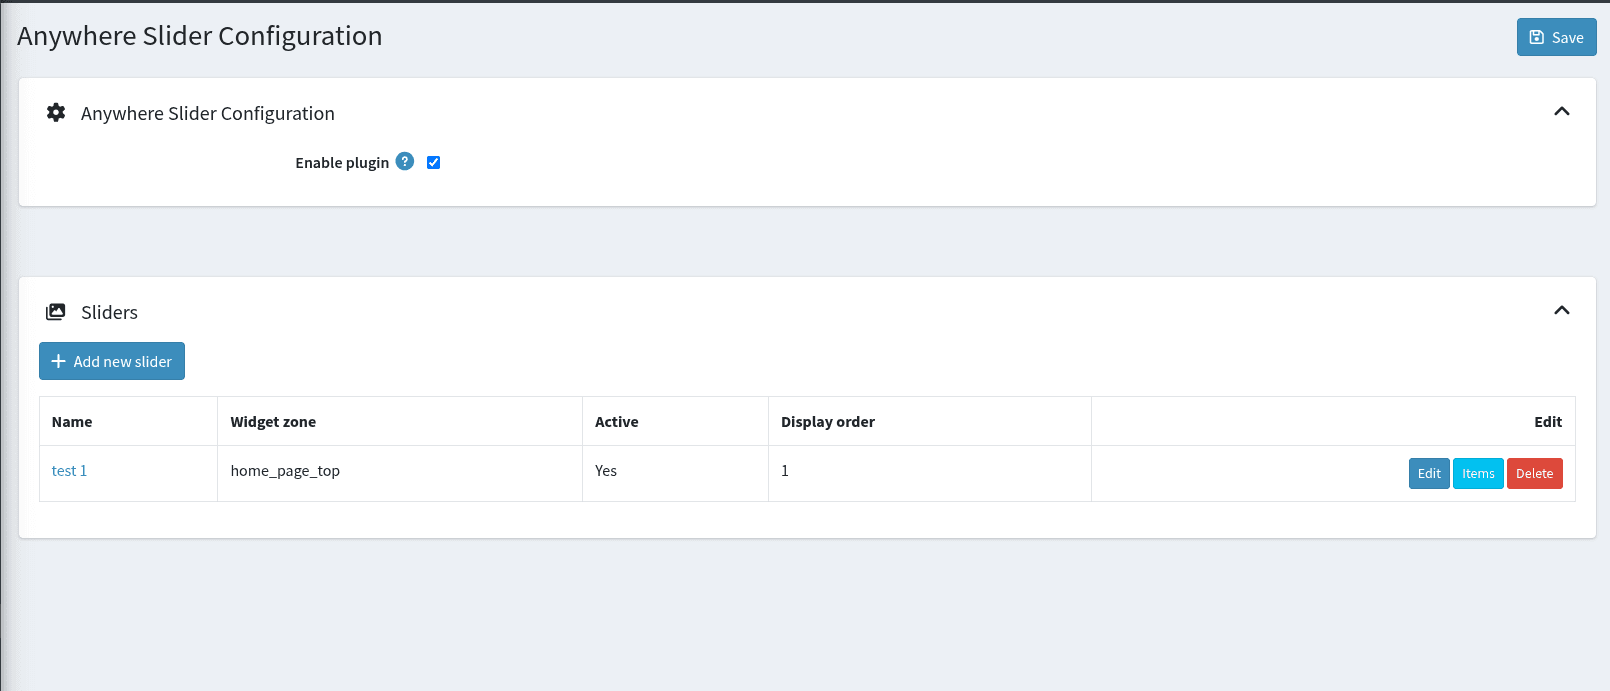Open the test 1 slider link
The image size is (1610, 691).
point(69,471)
